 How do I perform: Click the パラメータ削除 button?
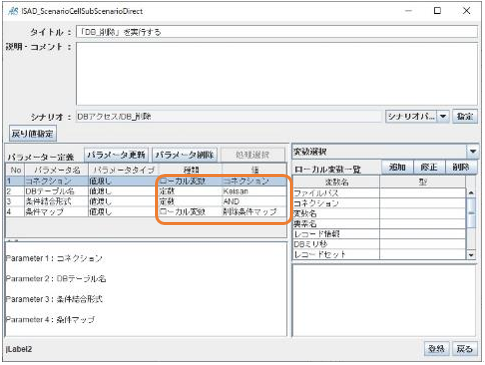pos(185,155)
